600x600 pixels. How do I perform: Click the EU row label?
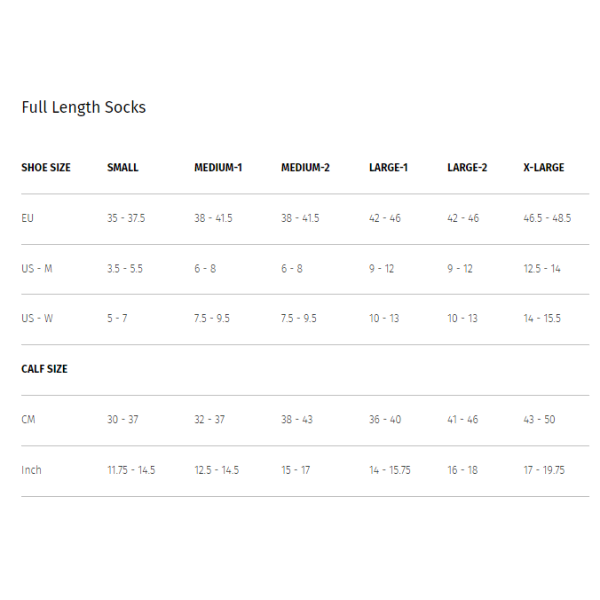28,218
